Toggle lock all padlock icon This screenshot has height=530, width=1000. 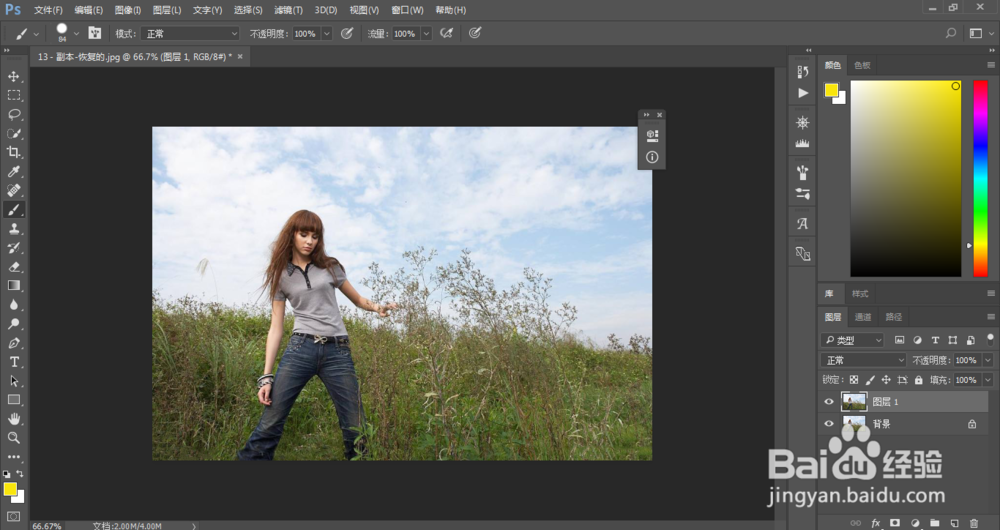point(918,380)
